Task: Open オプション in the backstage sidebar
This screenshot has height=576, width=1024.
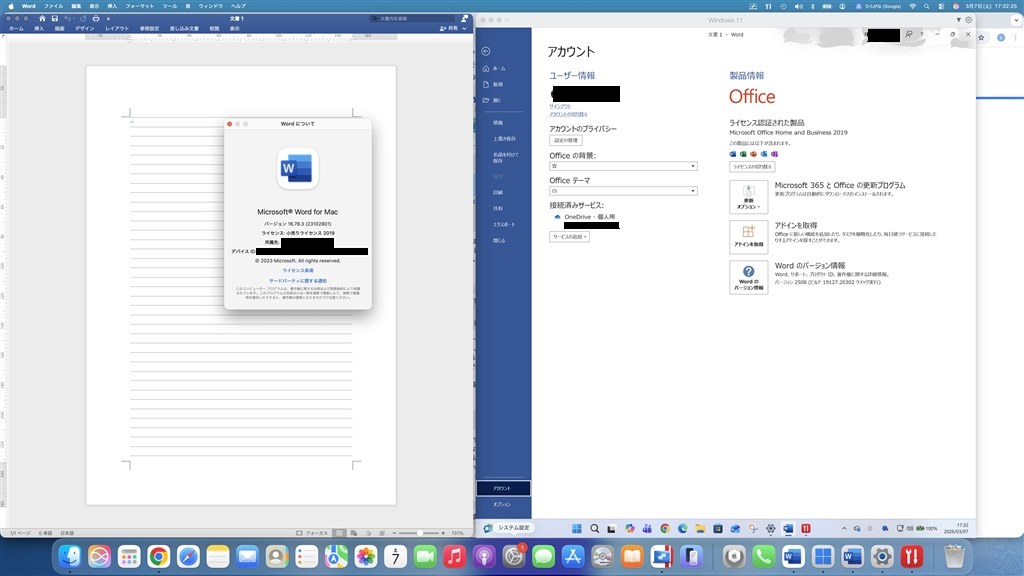Action: coord(503,505)
